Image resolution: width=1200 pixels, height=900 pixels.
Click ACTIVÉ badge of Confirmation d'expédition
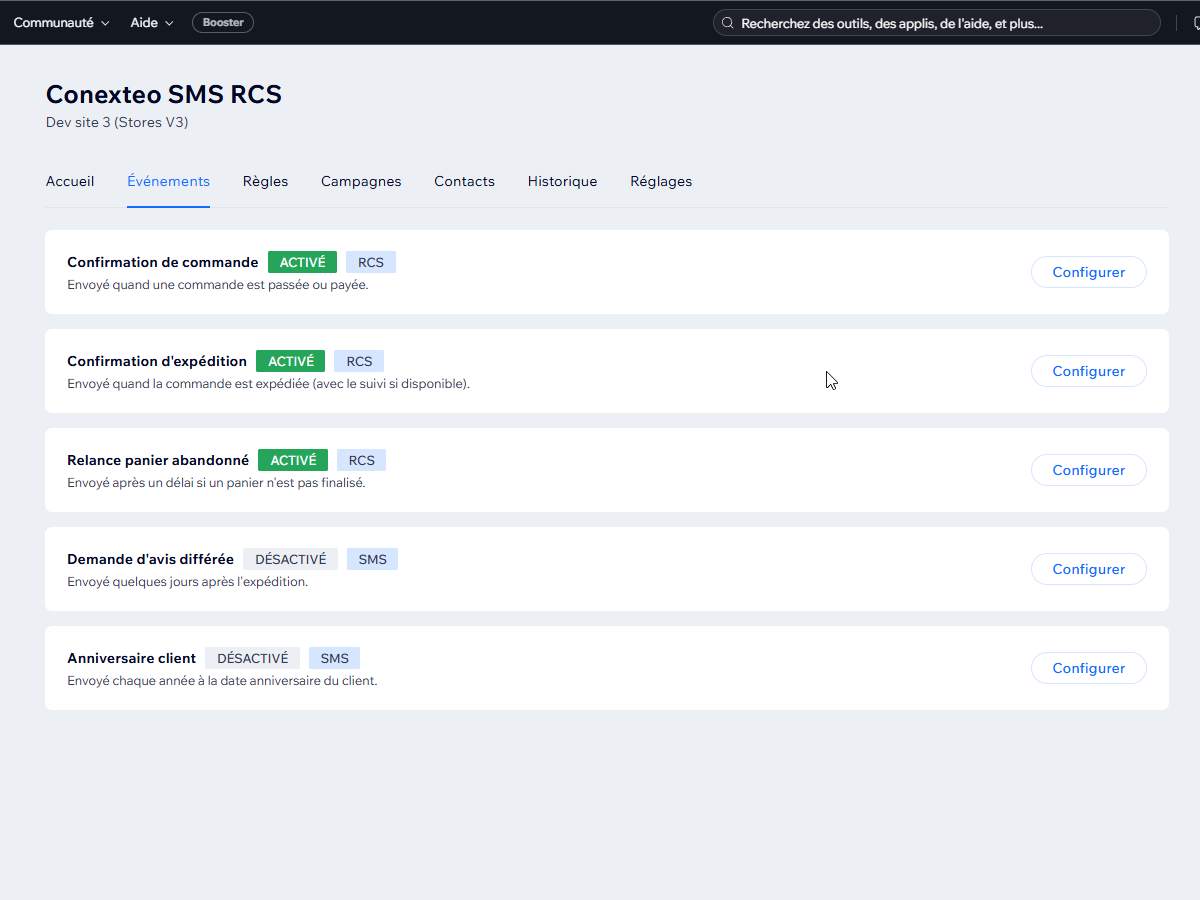pyautogui.click(x=290, y=361)
